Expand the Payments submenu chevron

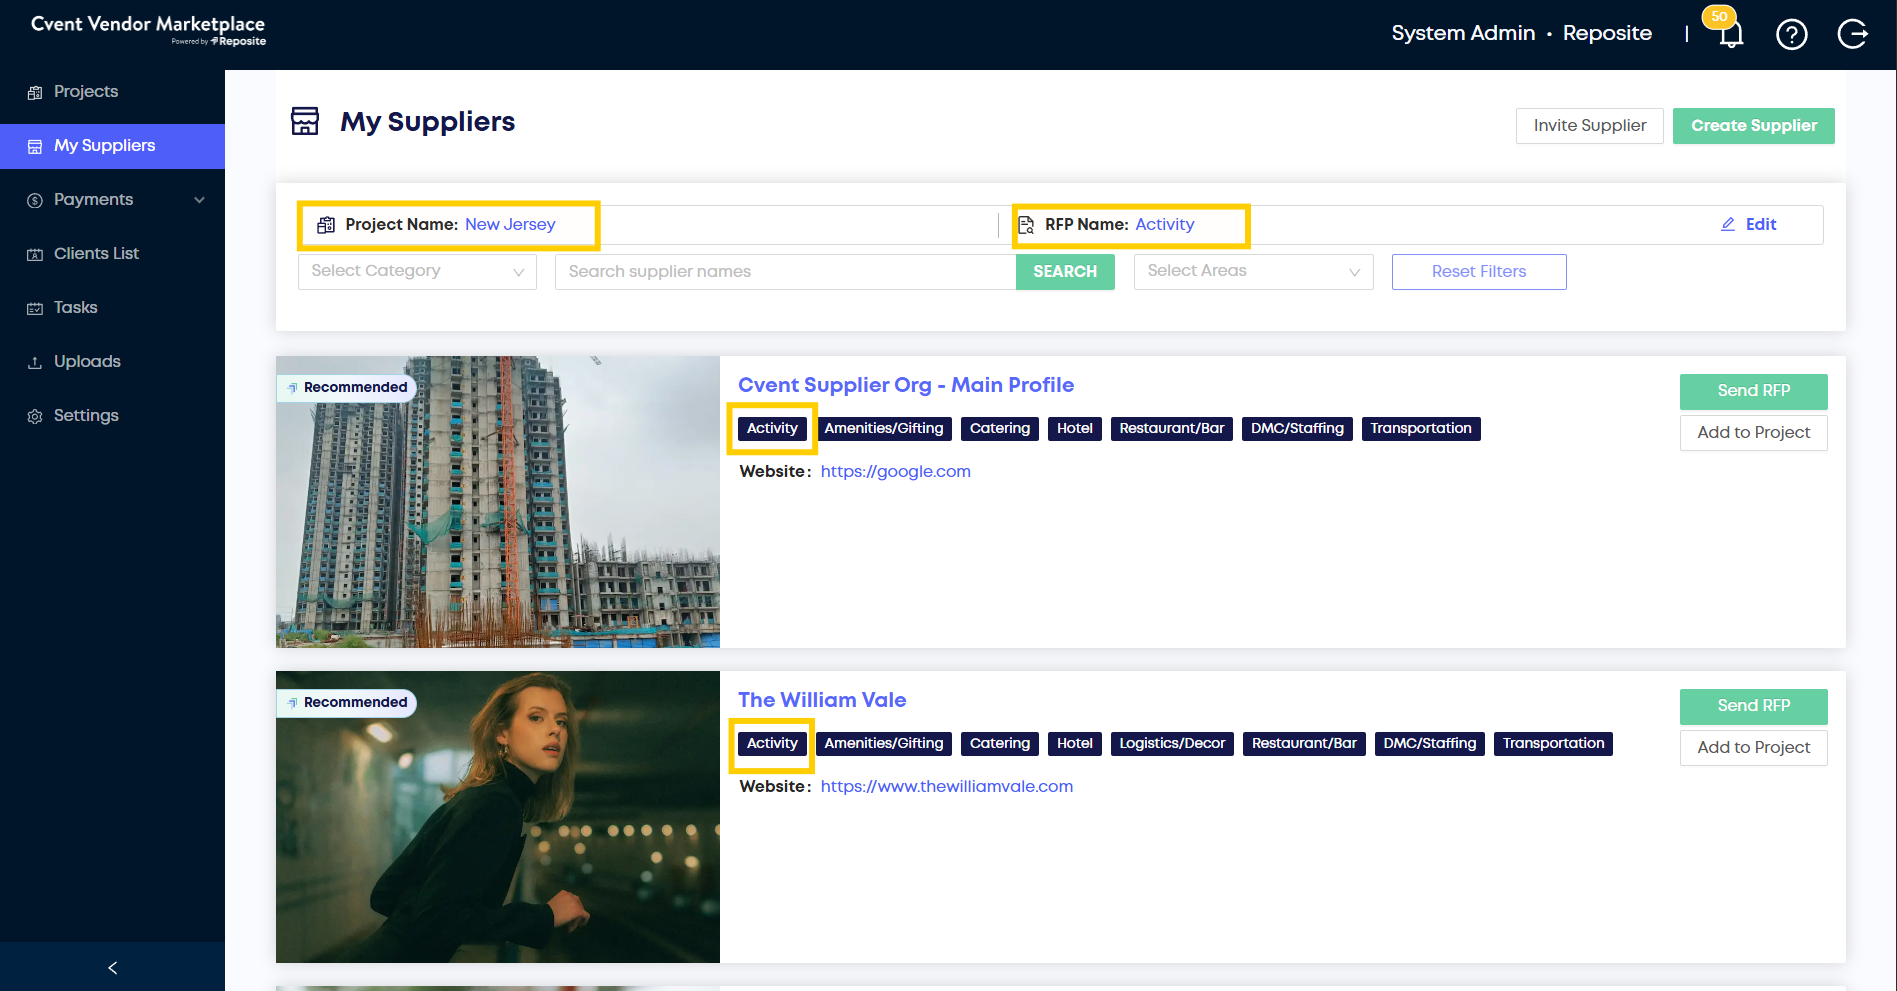click(x=200, y=200)
